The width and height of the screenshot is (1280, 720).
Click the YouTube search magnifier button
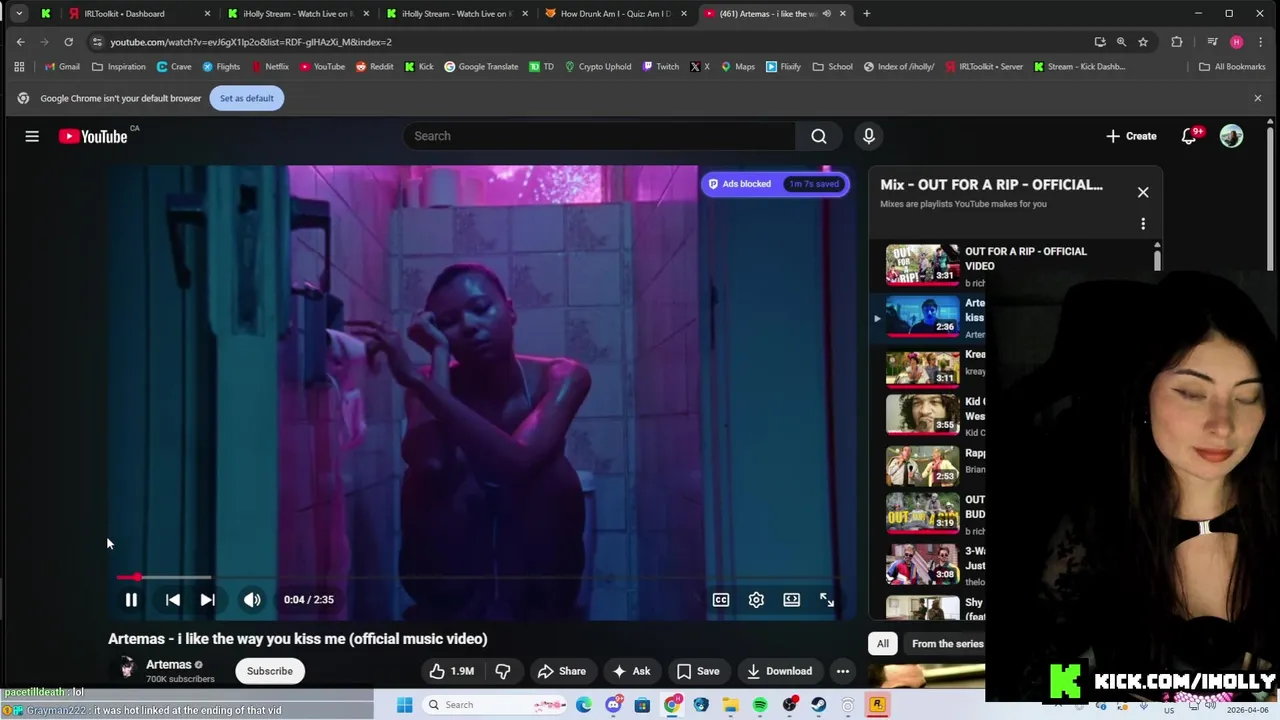tap(819, 136)
